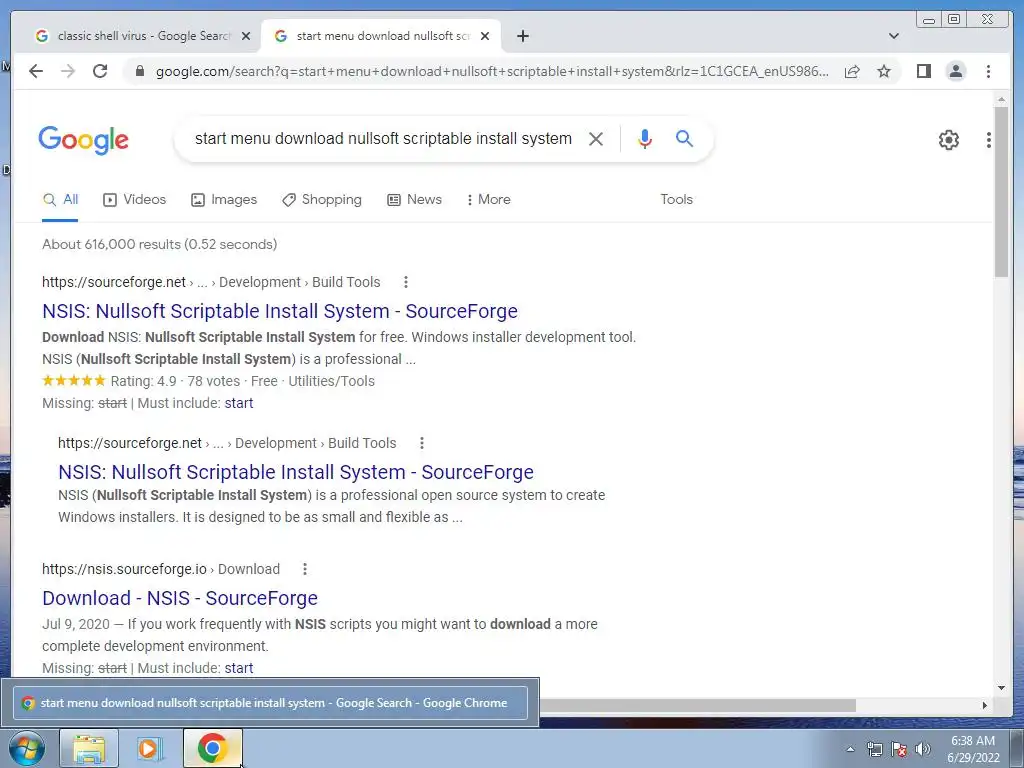
Task: Click the nsis.sourceforge.io breadcrumb URL
Action: [161, 569]
